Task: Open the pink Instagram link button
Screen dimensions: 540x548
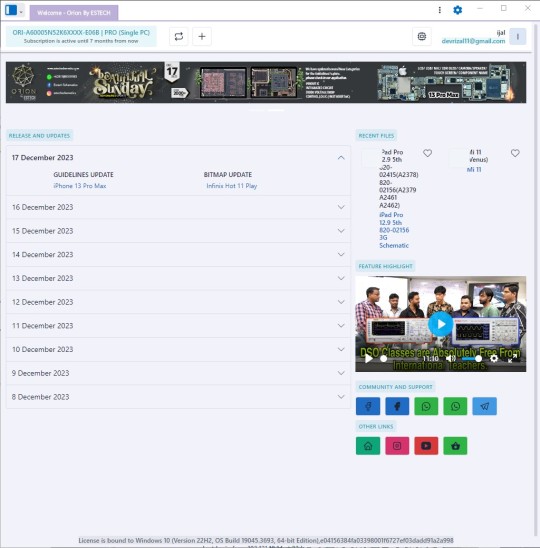Action: 397,446
